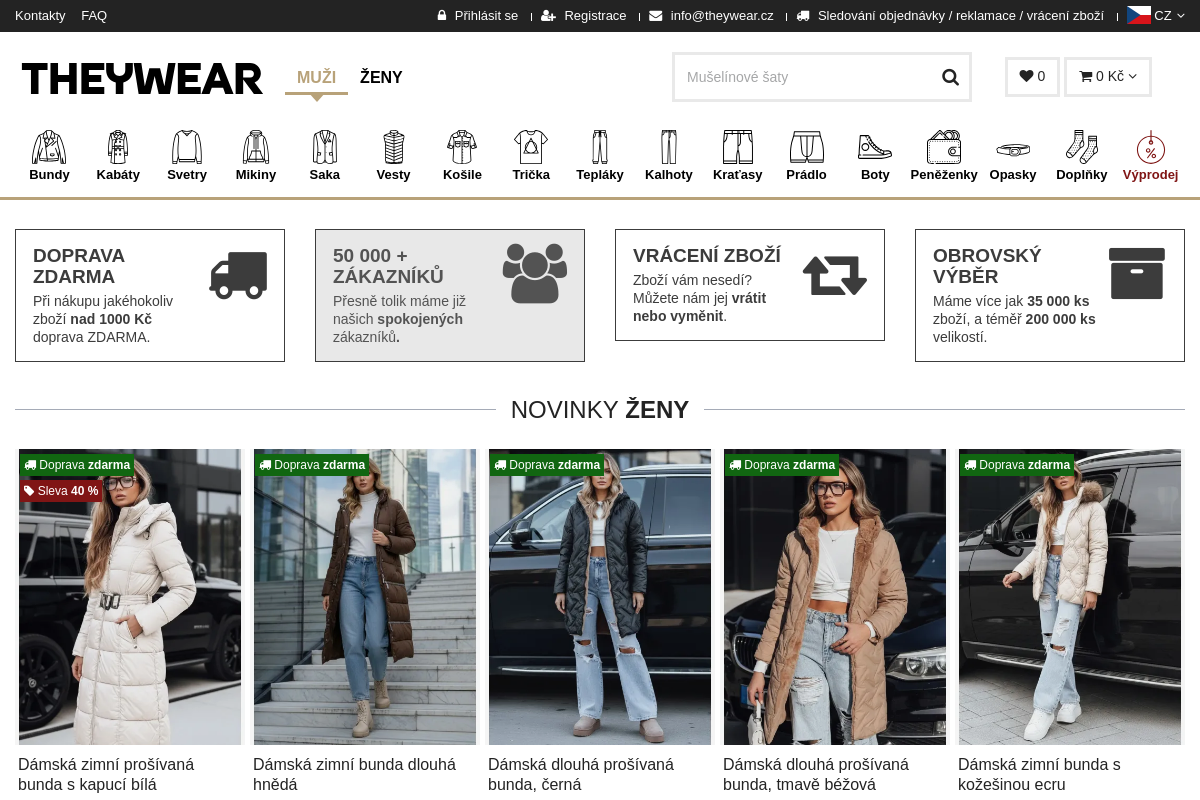Open the wishlist heart button

1032,77
